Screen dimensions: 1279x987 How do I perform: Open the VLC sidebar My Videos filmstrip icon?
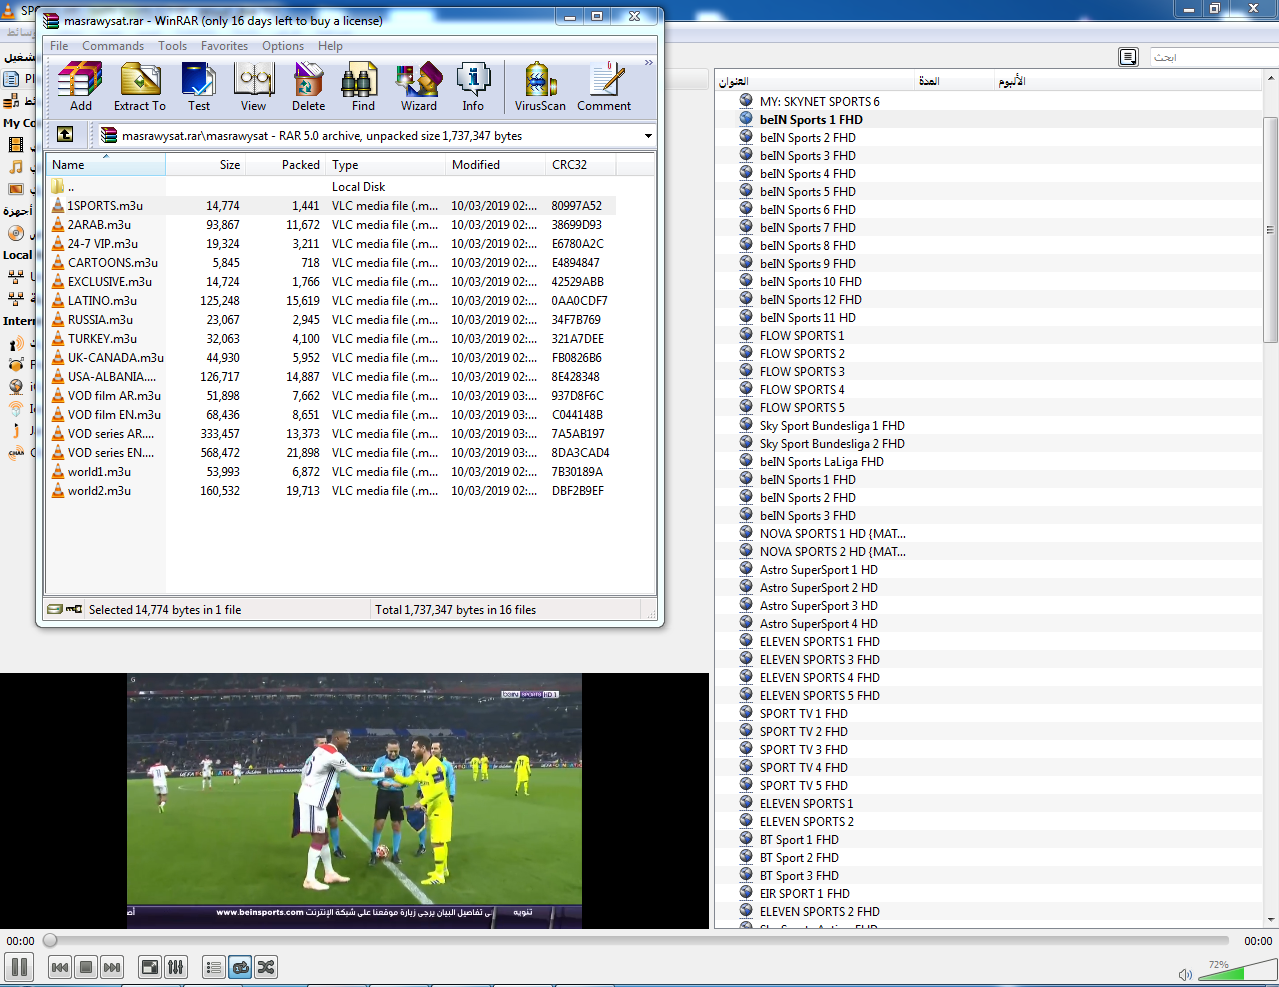click(15, 146)
